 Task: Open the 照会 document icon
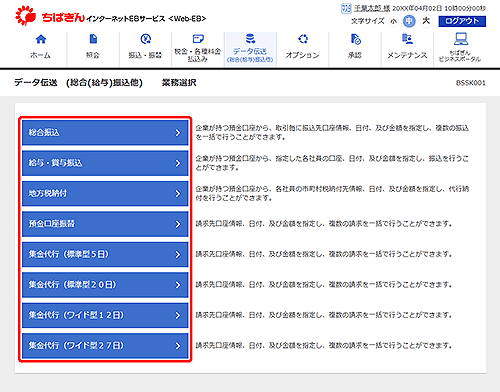tap(93, 39)
